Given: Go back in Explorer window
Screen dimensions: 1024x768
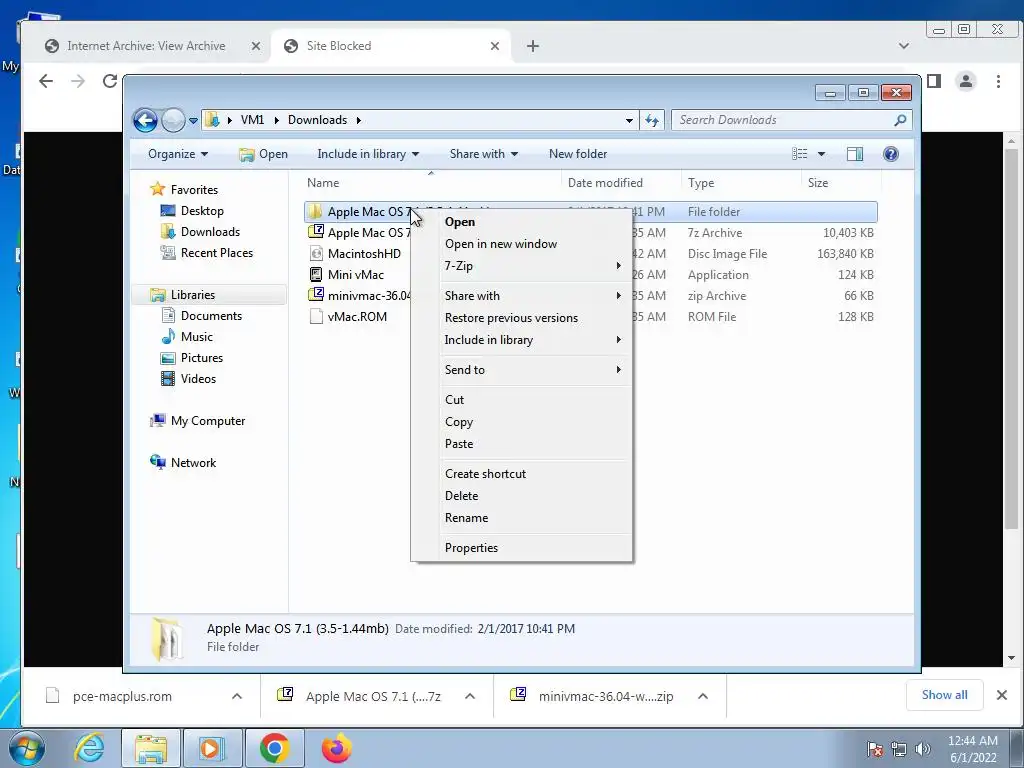Looking at the screenshot, I should (145, 120).
